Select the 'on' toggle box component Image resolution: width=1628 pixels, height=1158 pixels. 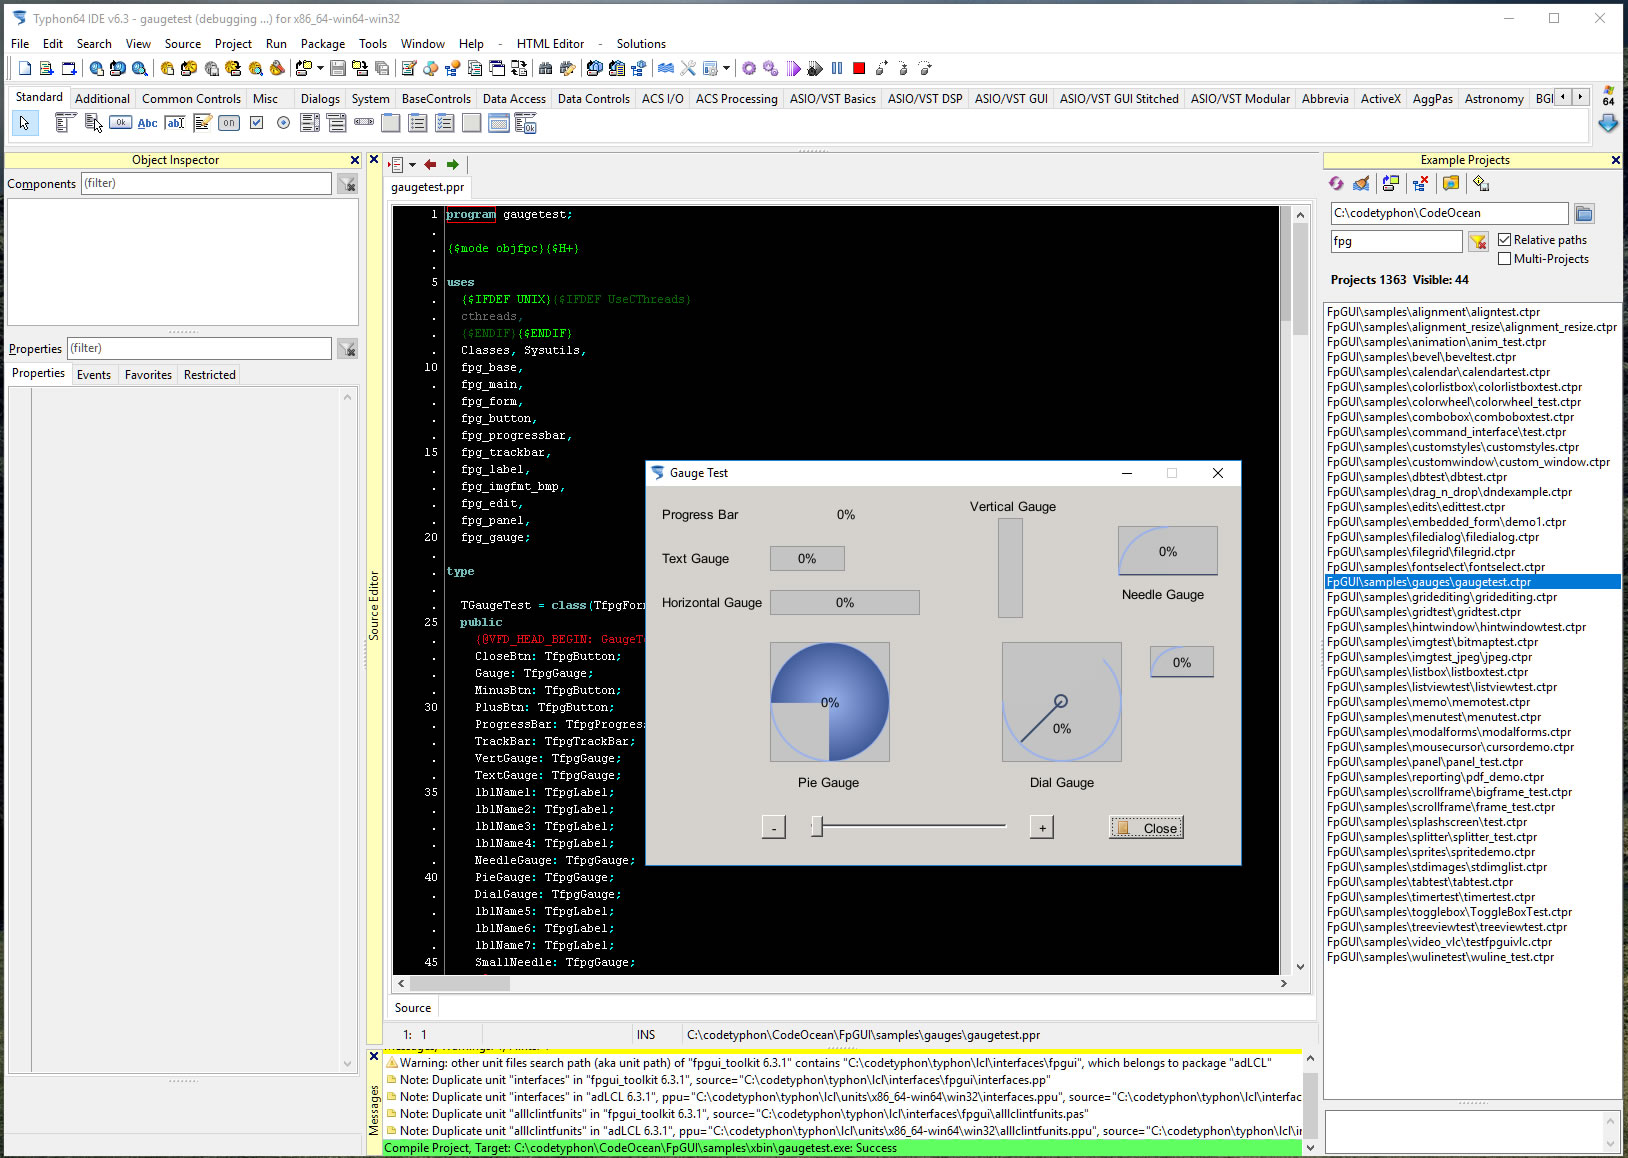pyautogui.click(x=229, y=123)
